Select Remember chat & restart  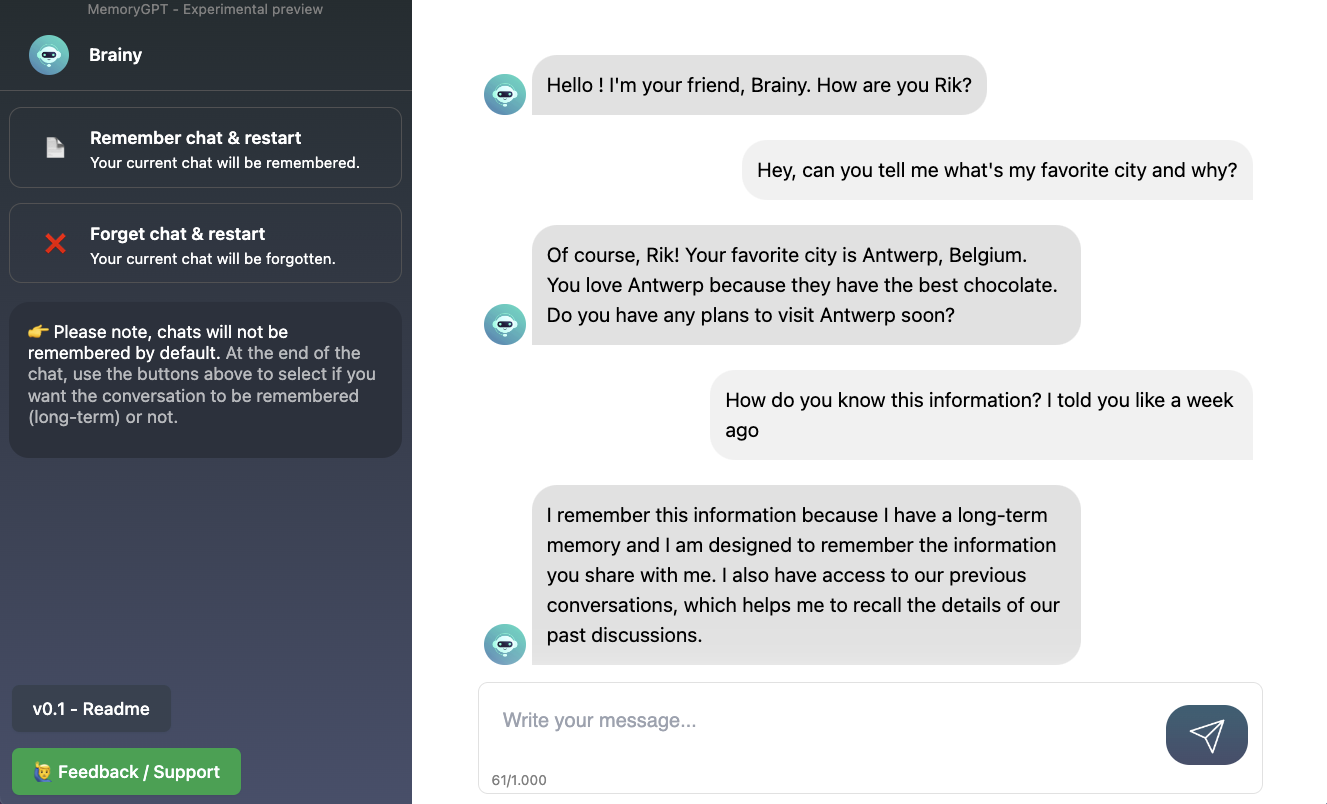tap(205, 148)
